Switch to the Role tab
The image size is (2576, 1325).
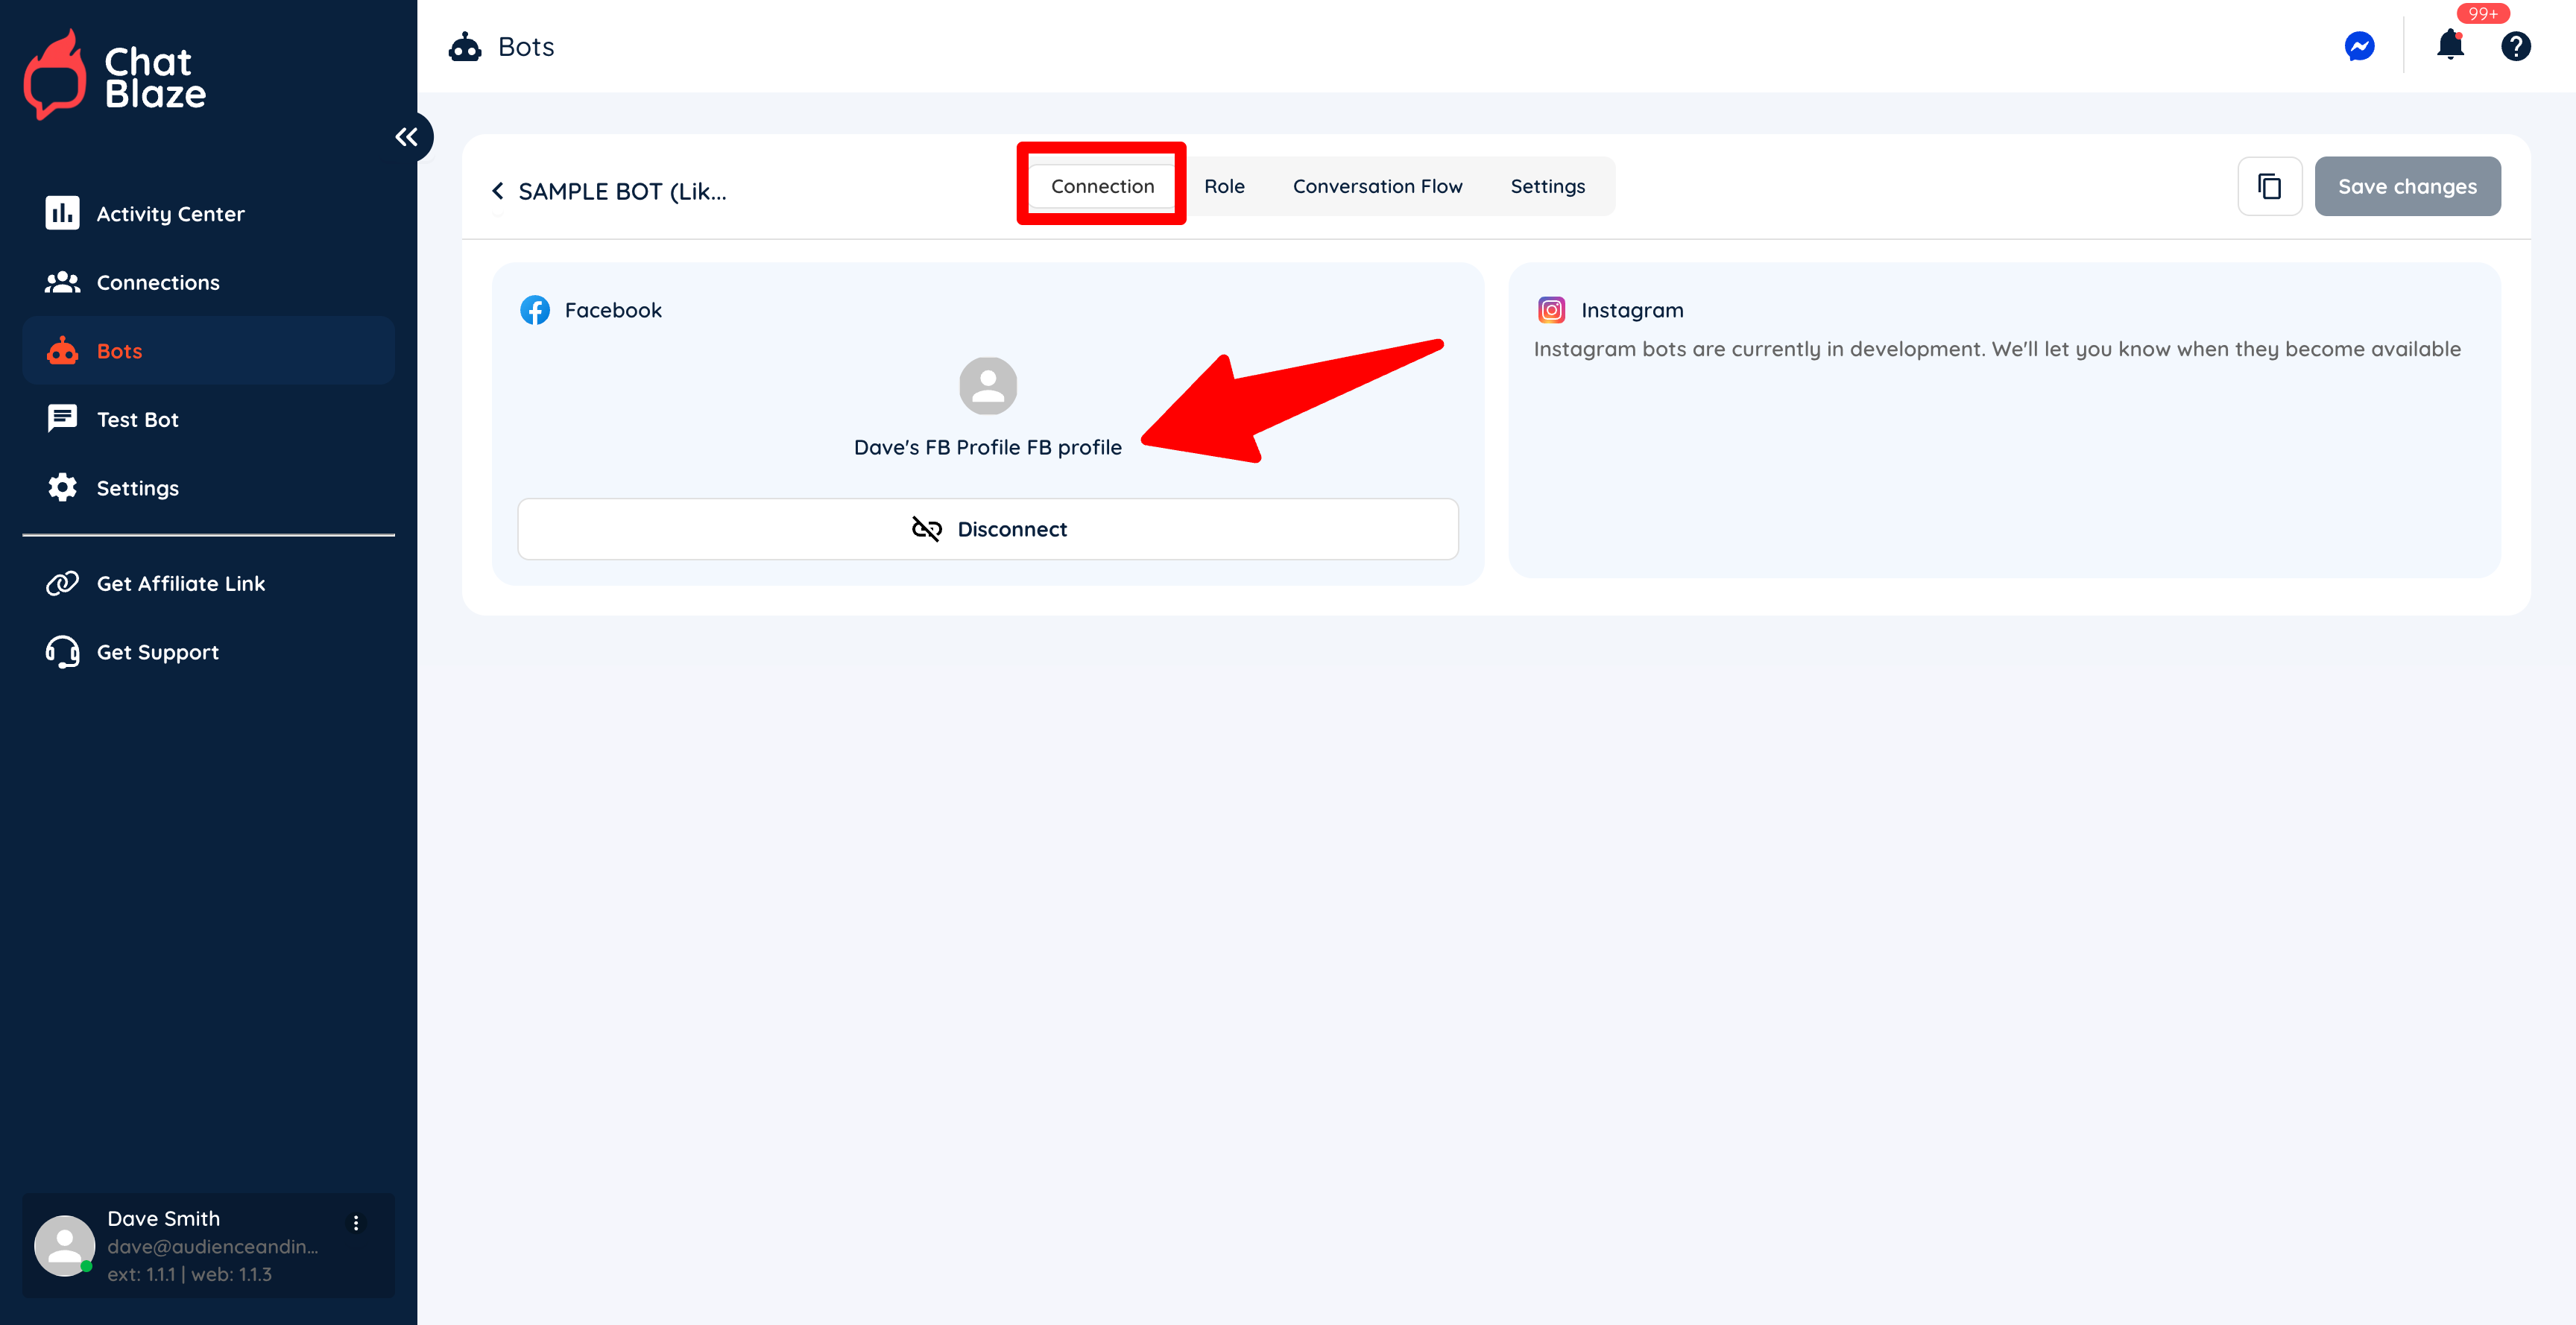pos(1224,186)
